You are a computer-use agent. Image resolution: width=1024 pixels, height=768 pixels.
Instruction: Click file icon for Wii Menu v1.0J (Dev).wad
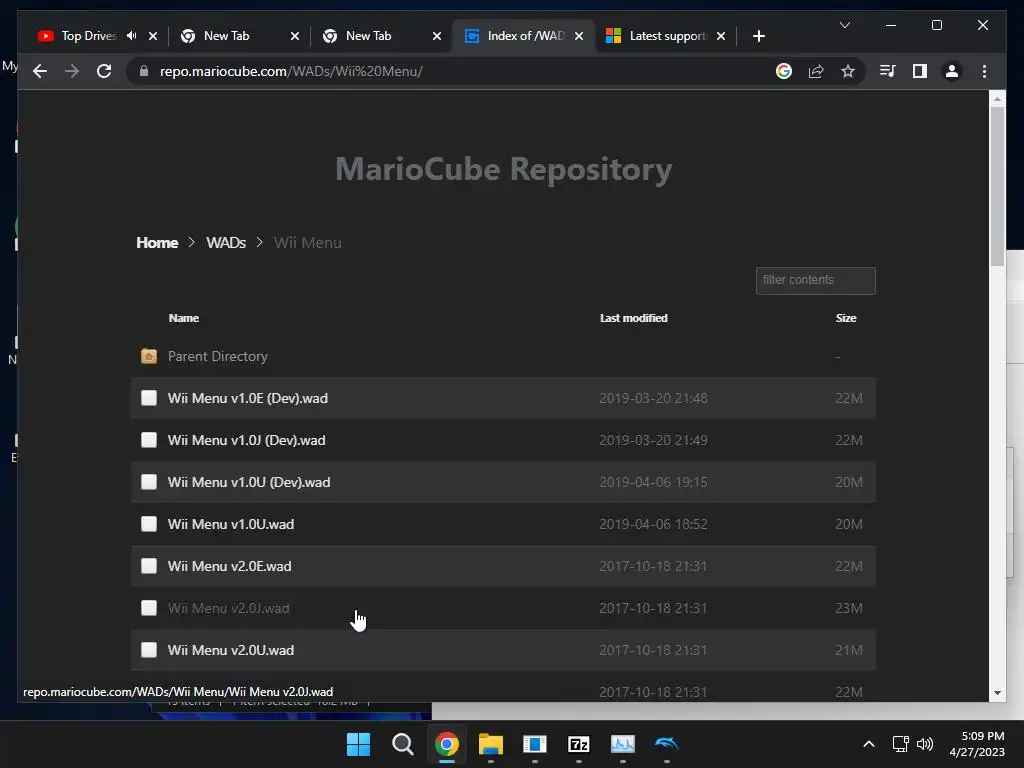[149, 440]
